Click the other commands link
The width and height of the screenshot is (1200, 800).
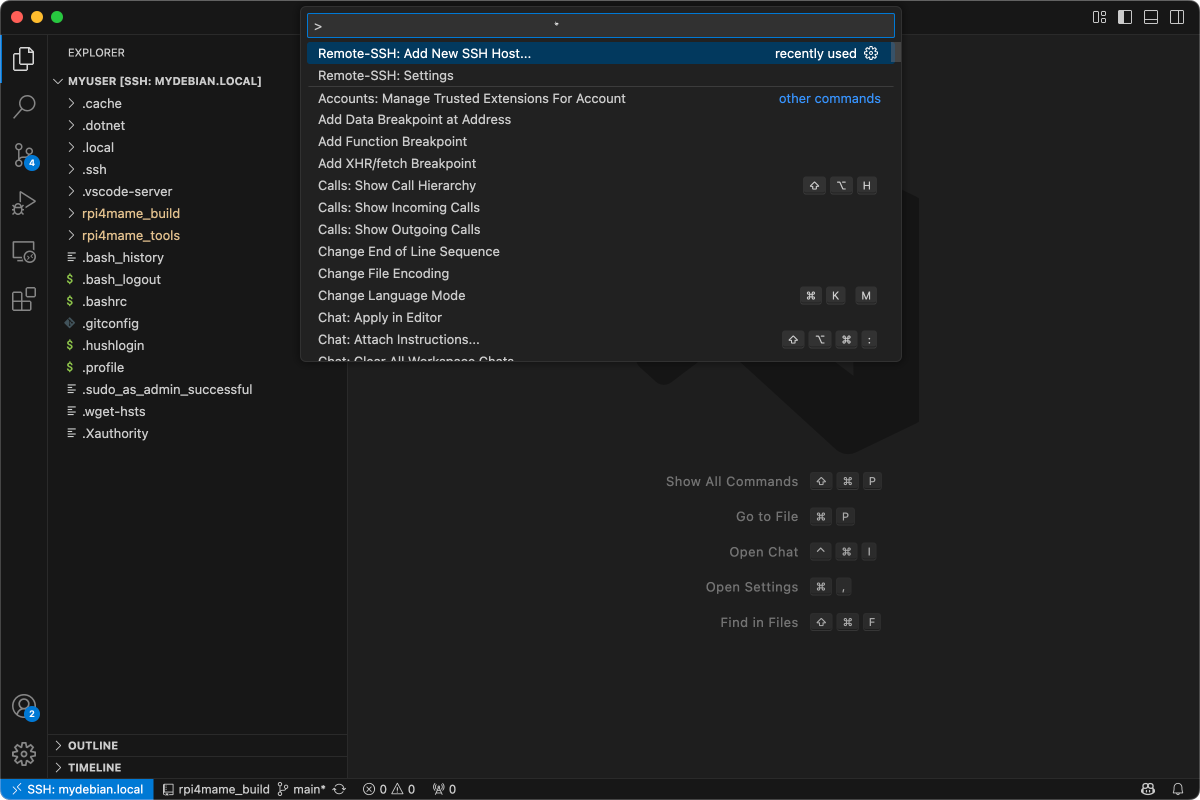click(x=829, y=98)
